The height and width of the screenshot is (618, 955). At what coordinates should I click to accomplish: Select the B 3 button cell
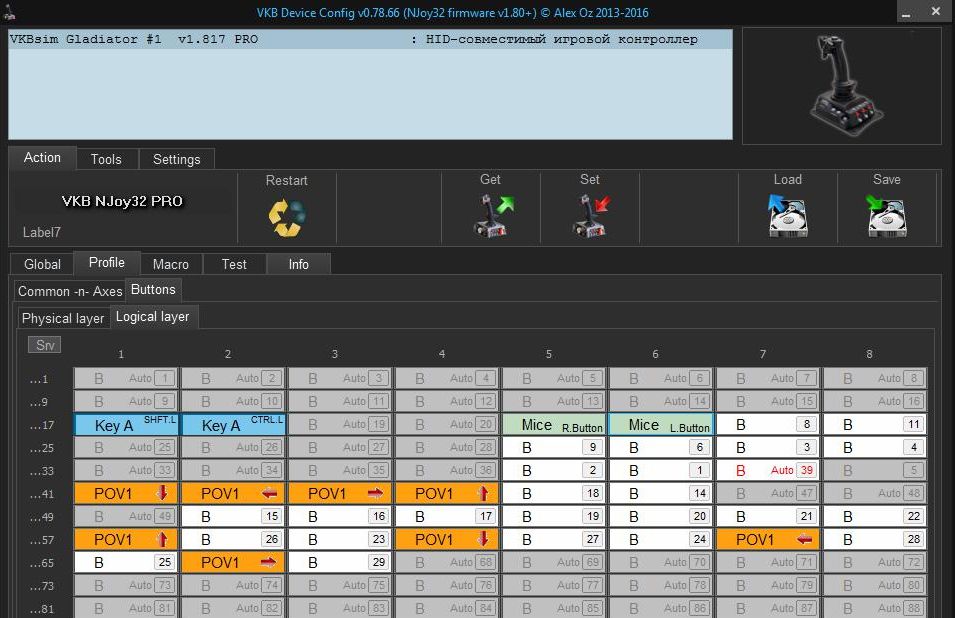(768, 448)
